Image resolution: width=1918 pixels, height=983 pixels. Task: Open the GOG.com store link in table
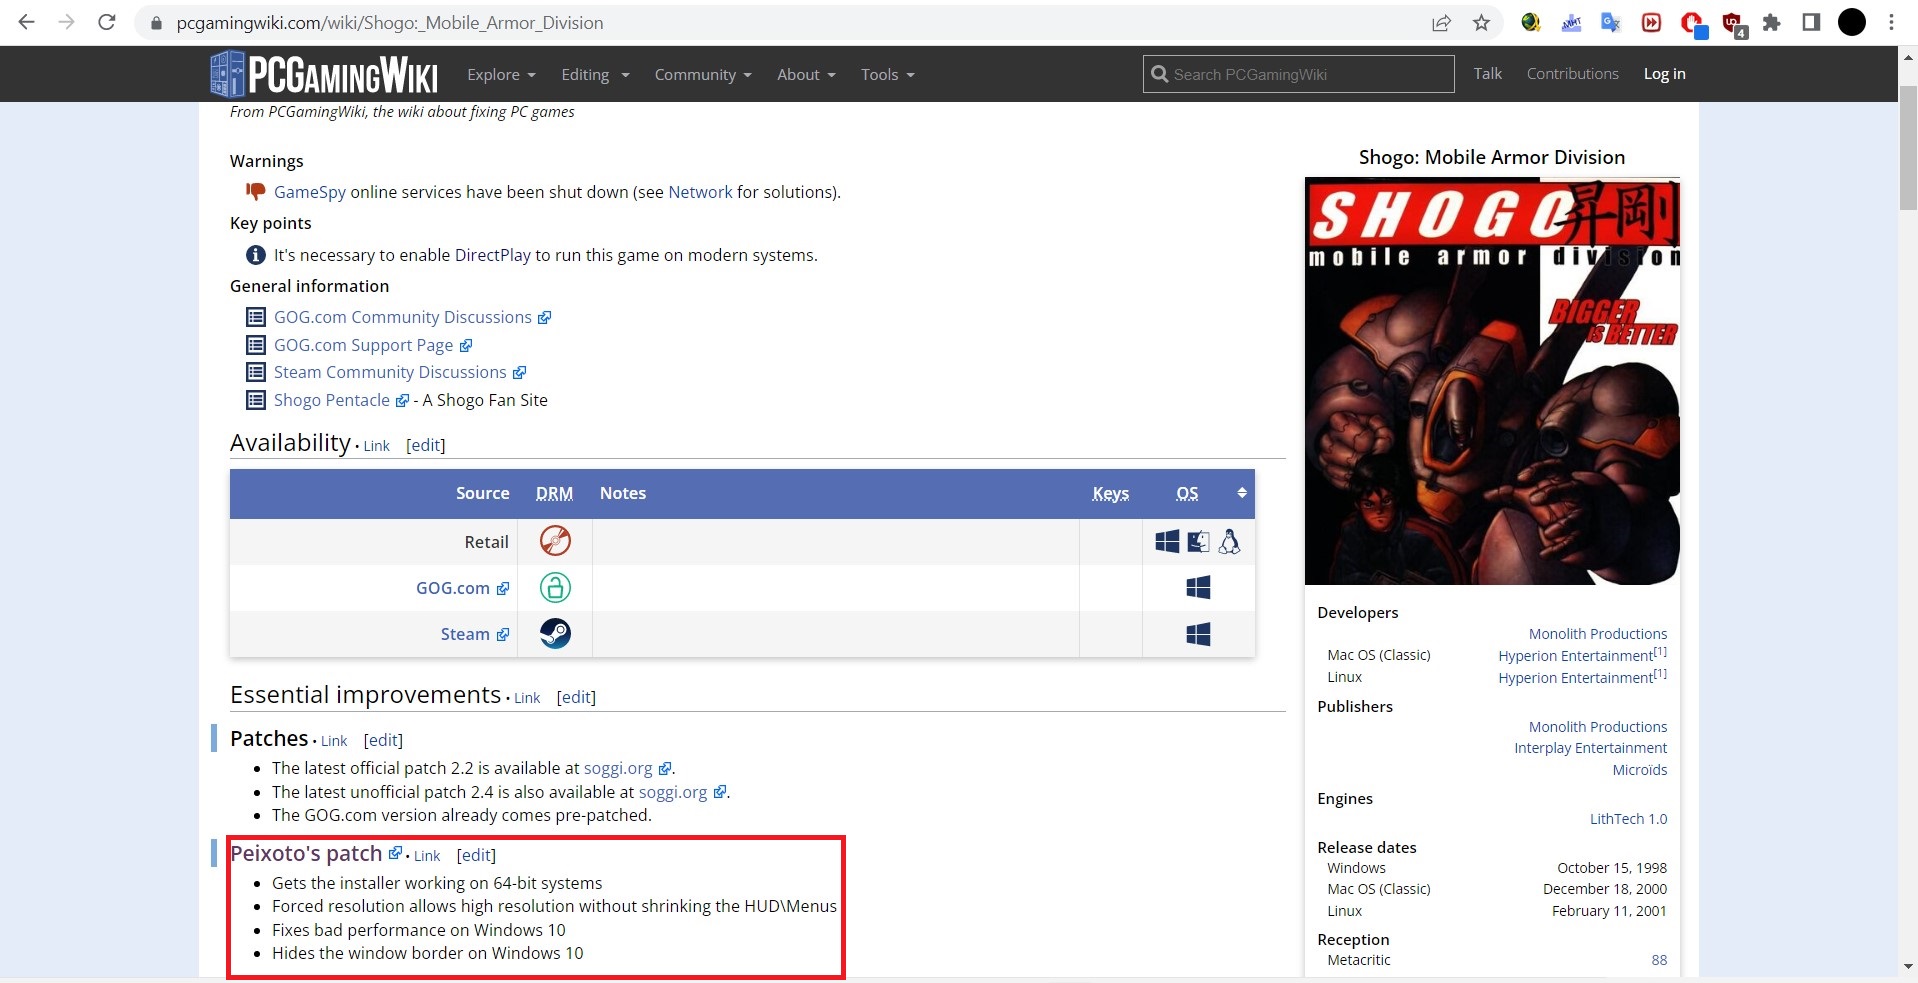pyautogui.click(x=453, y=588)
